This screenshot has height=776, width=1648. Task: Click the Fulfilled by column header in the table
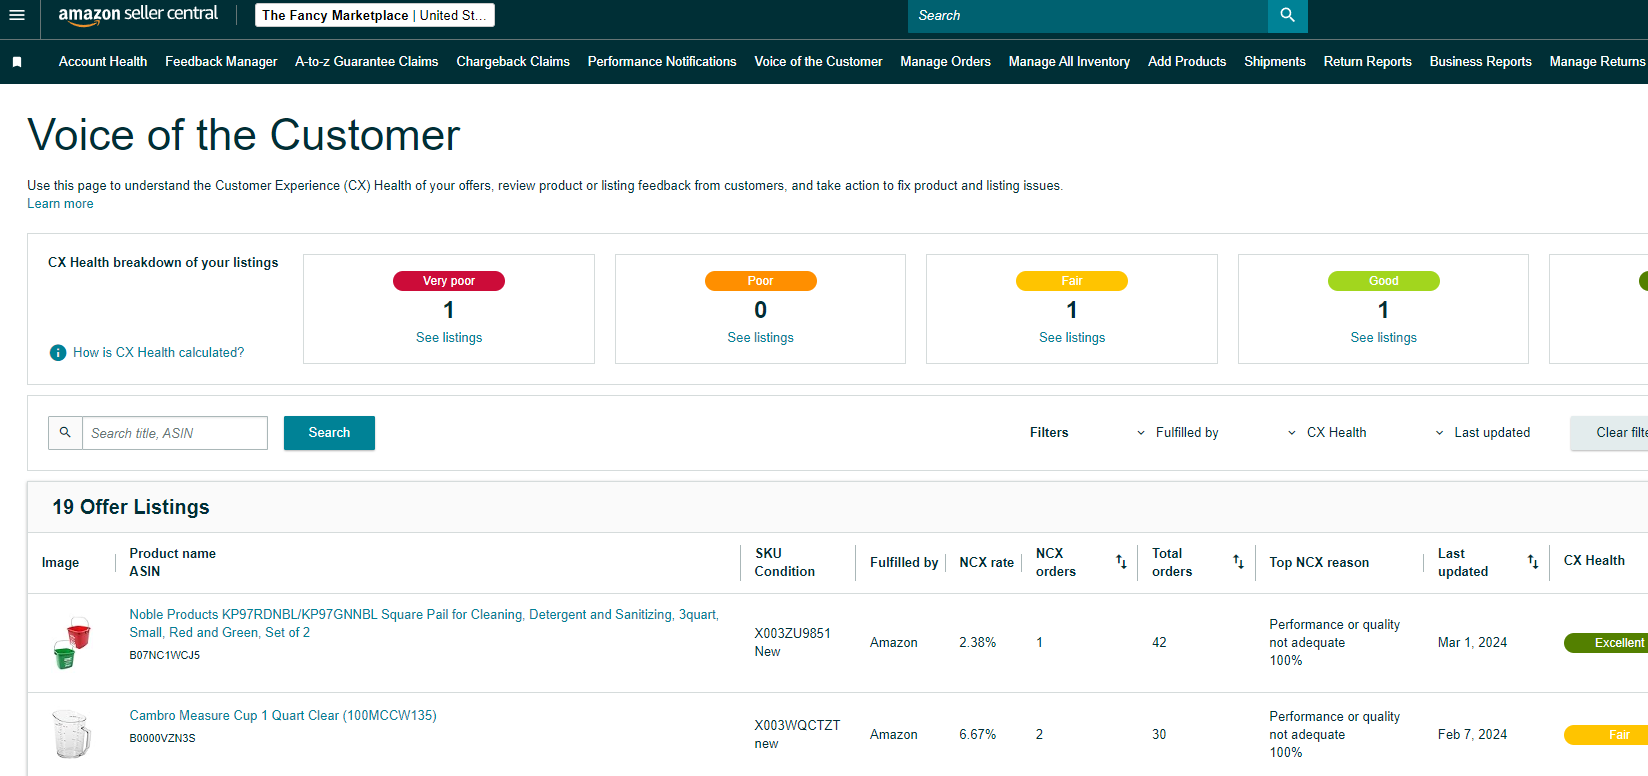904,563
